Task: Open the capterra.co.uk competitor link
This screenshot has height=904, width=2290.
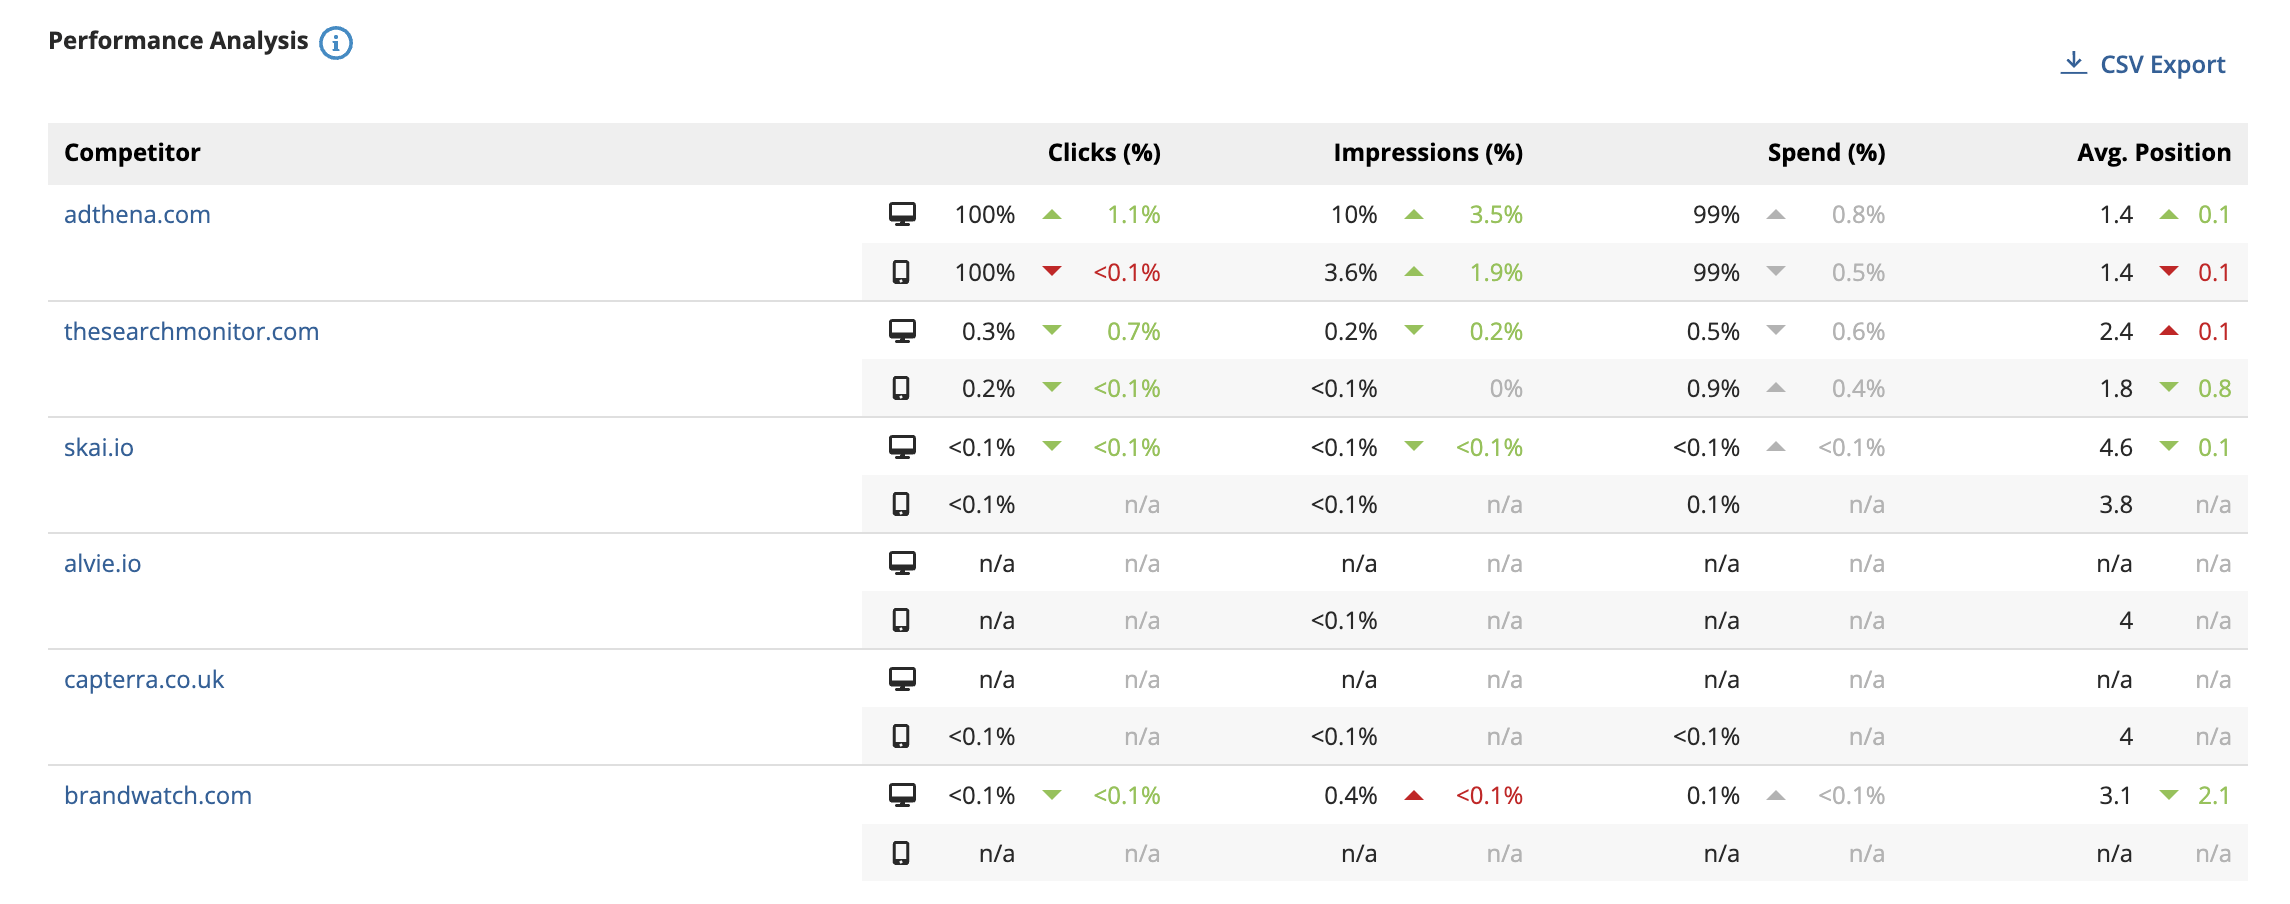Action: (x=144, y=679)
